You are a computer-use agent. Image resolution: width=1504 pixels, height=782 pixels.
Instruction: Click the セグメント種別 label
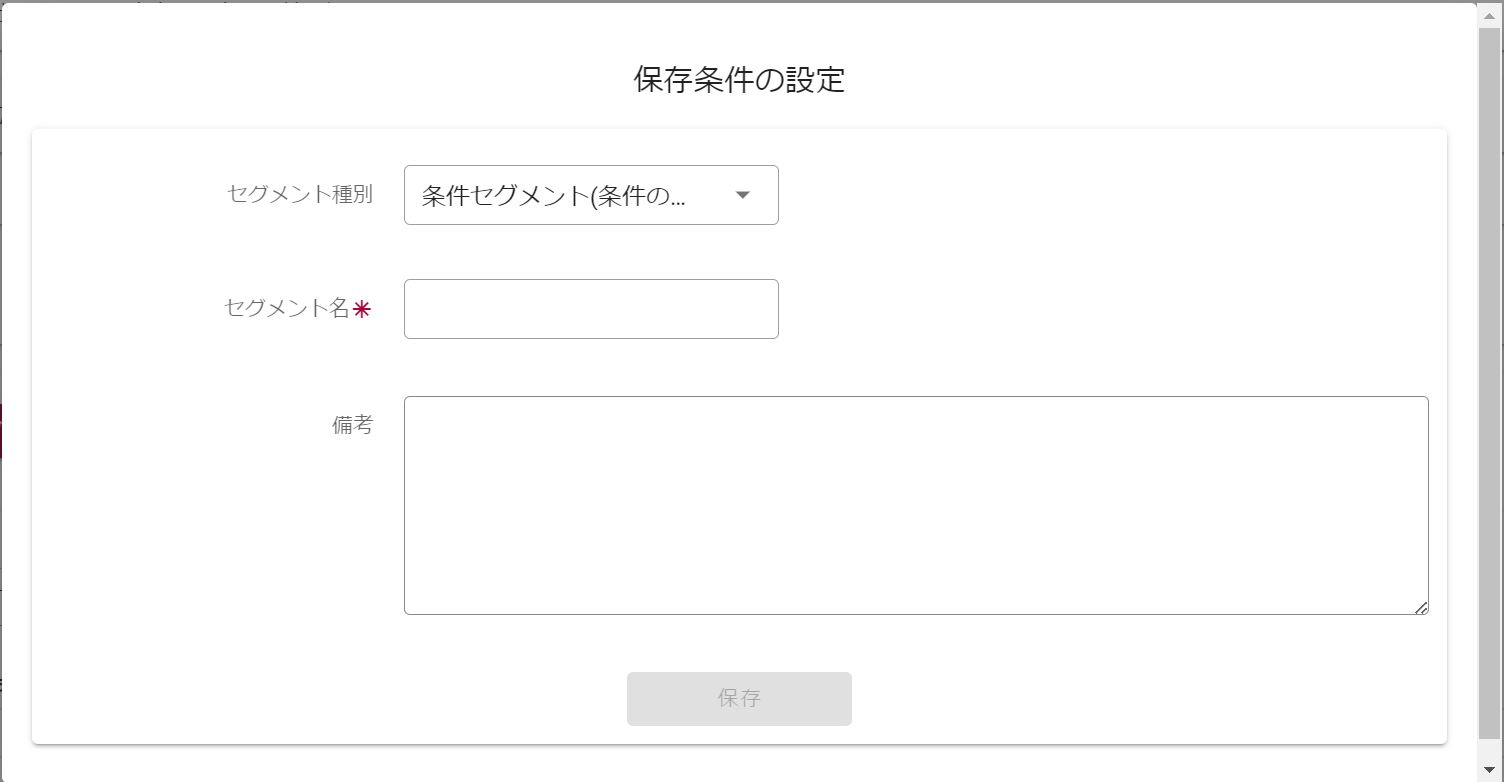300,194
